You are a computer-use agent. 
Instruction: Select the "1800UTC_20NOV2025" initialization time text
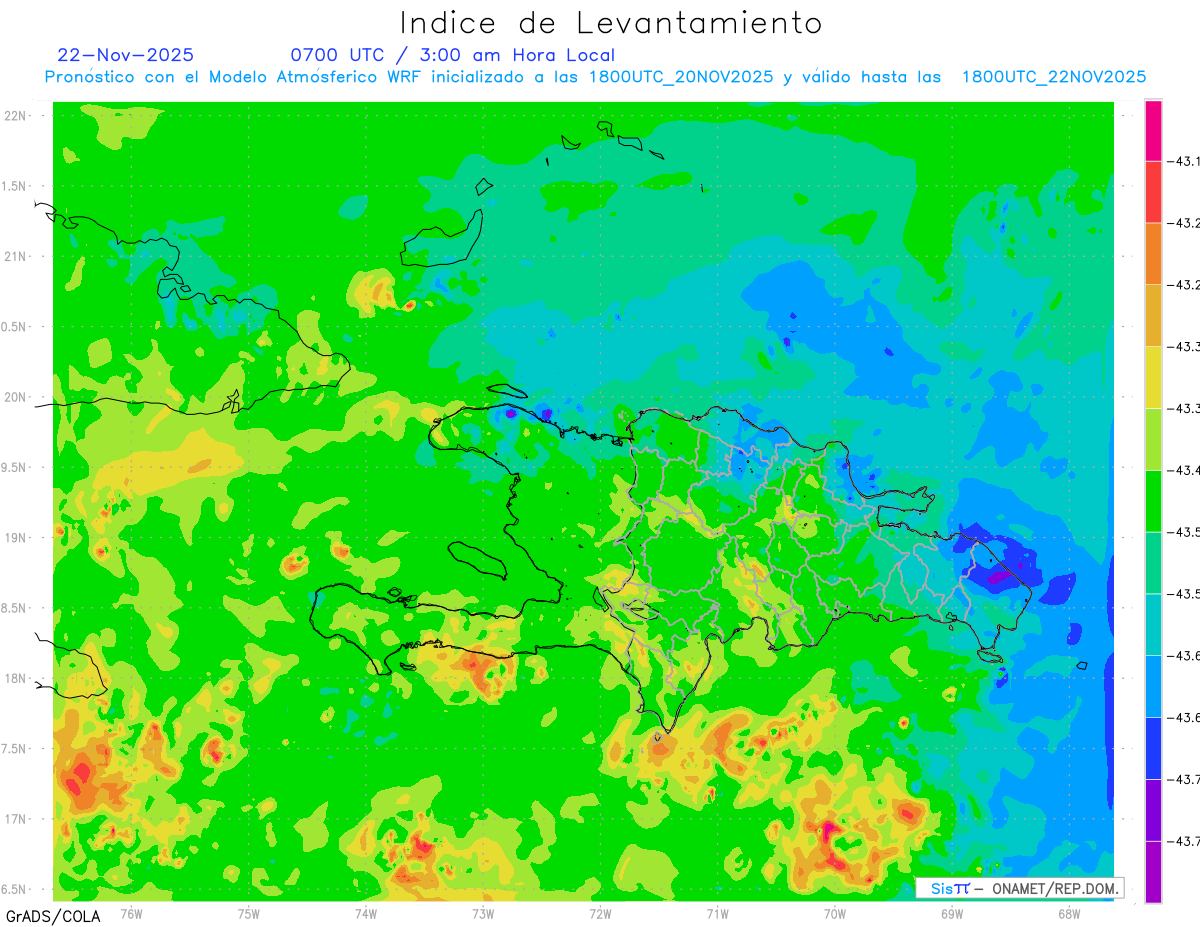(681, 77)
